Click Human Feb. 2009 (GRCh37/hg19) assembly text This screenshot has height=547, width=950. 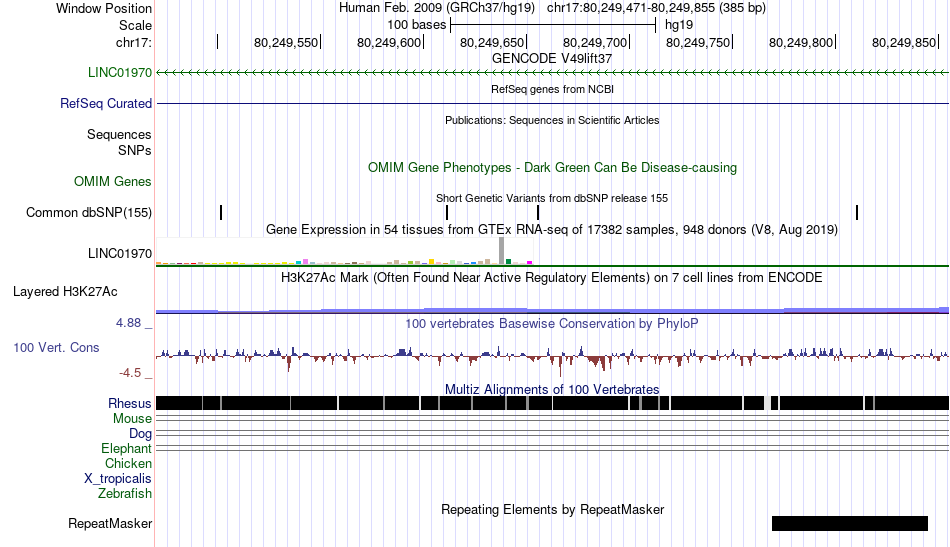point(437,8)
